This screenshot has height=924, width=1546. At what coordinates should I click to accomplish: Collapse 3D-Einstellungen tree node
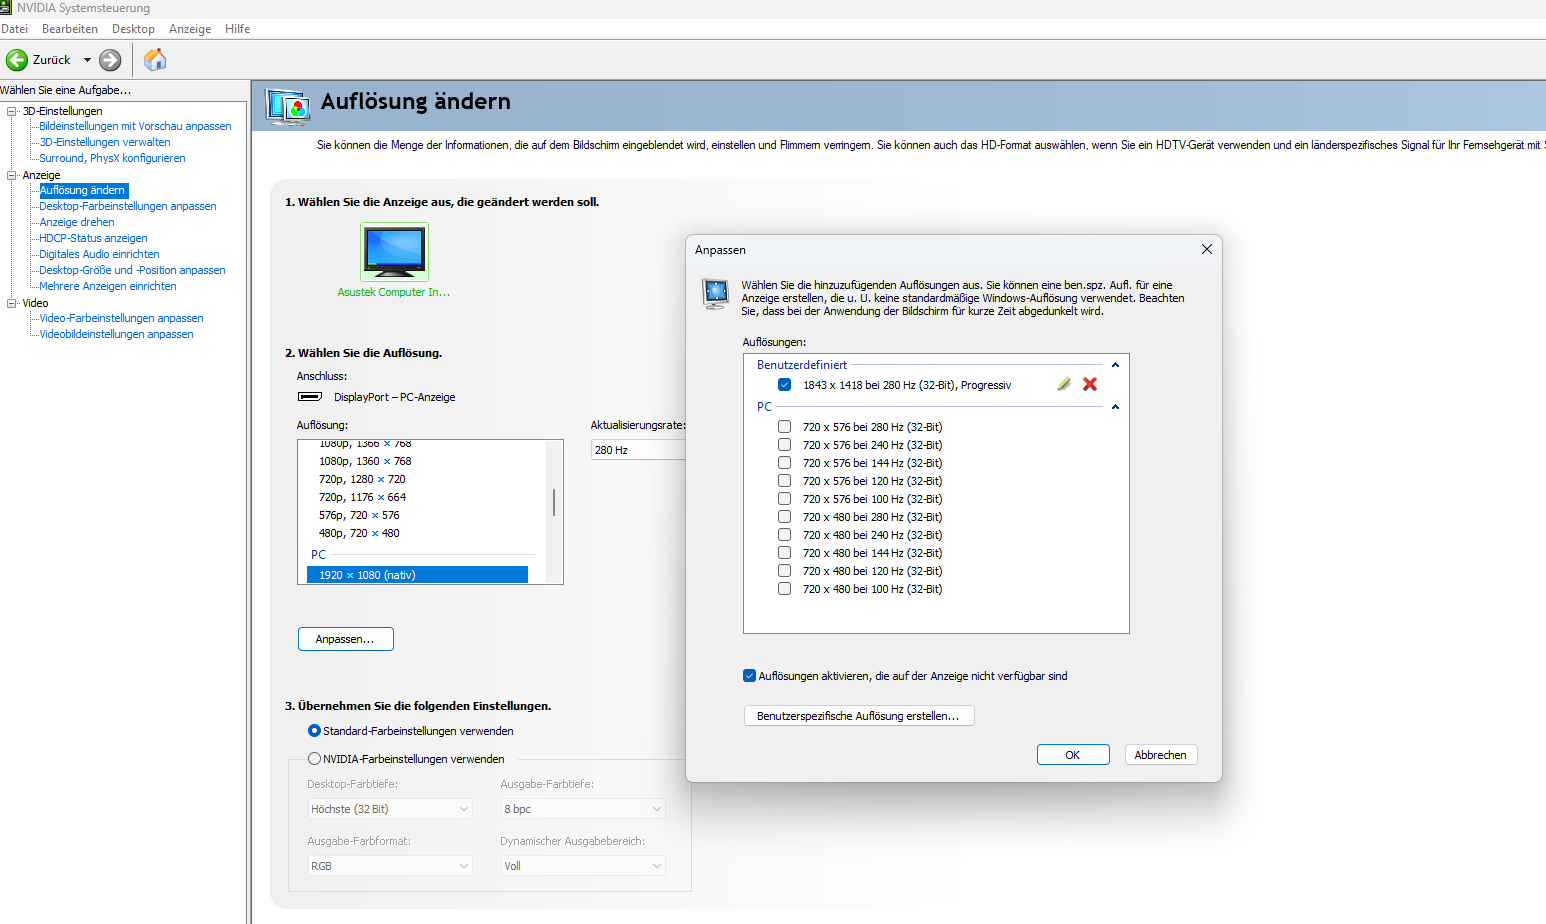coord(12,111)
